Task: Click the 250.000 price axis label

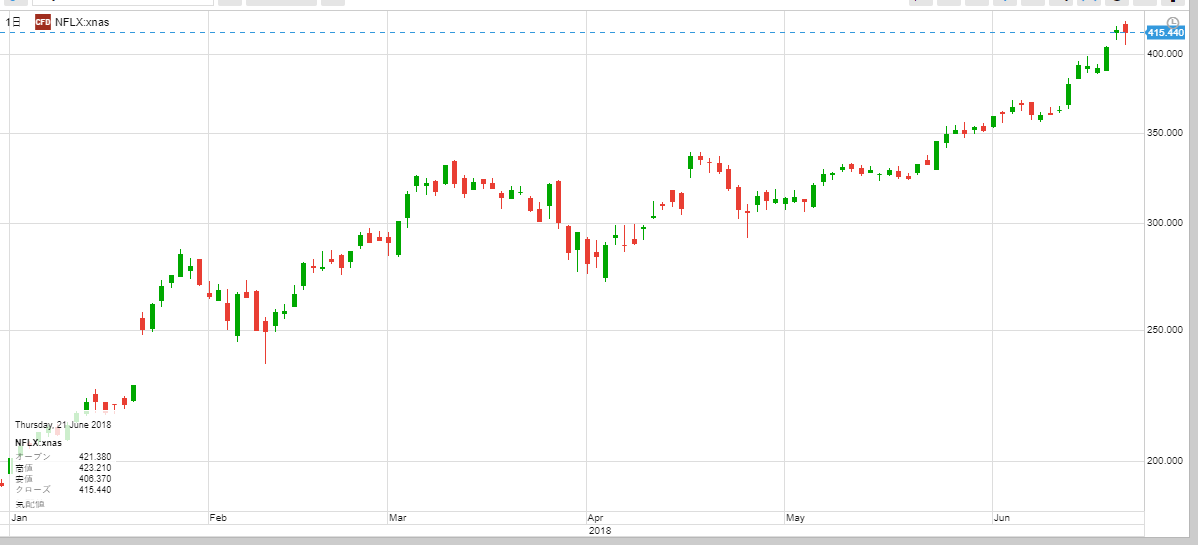Action: pyautogui.click(x=1166, y=329)
